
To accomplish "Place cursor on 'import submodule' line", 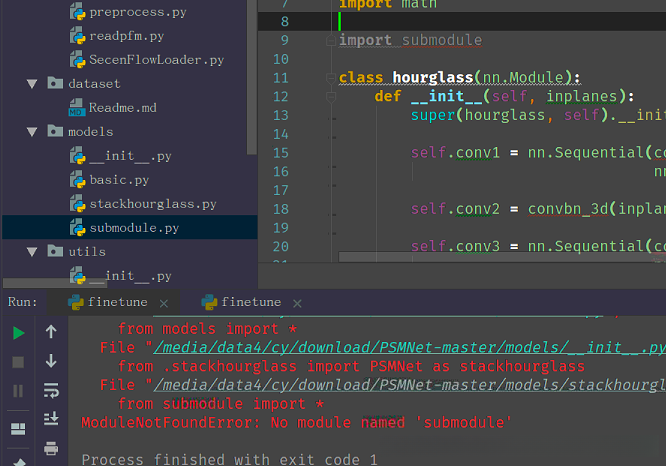I will (410, 40).
